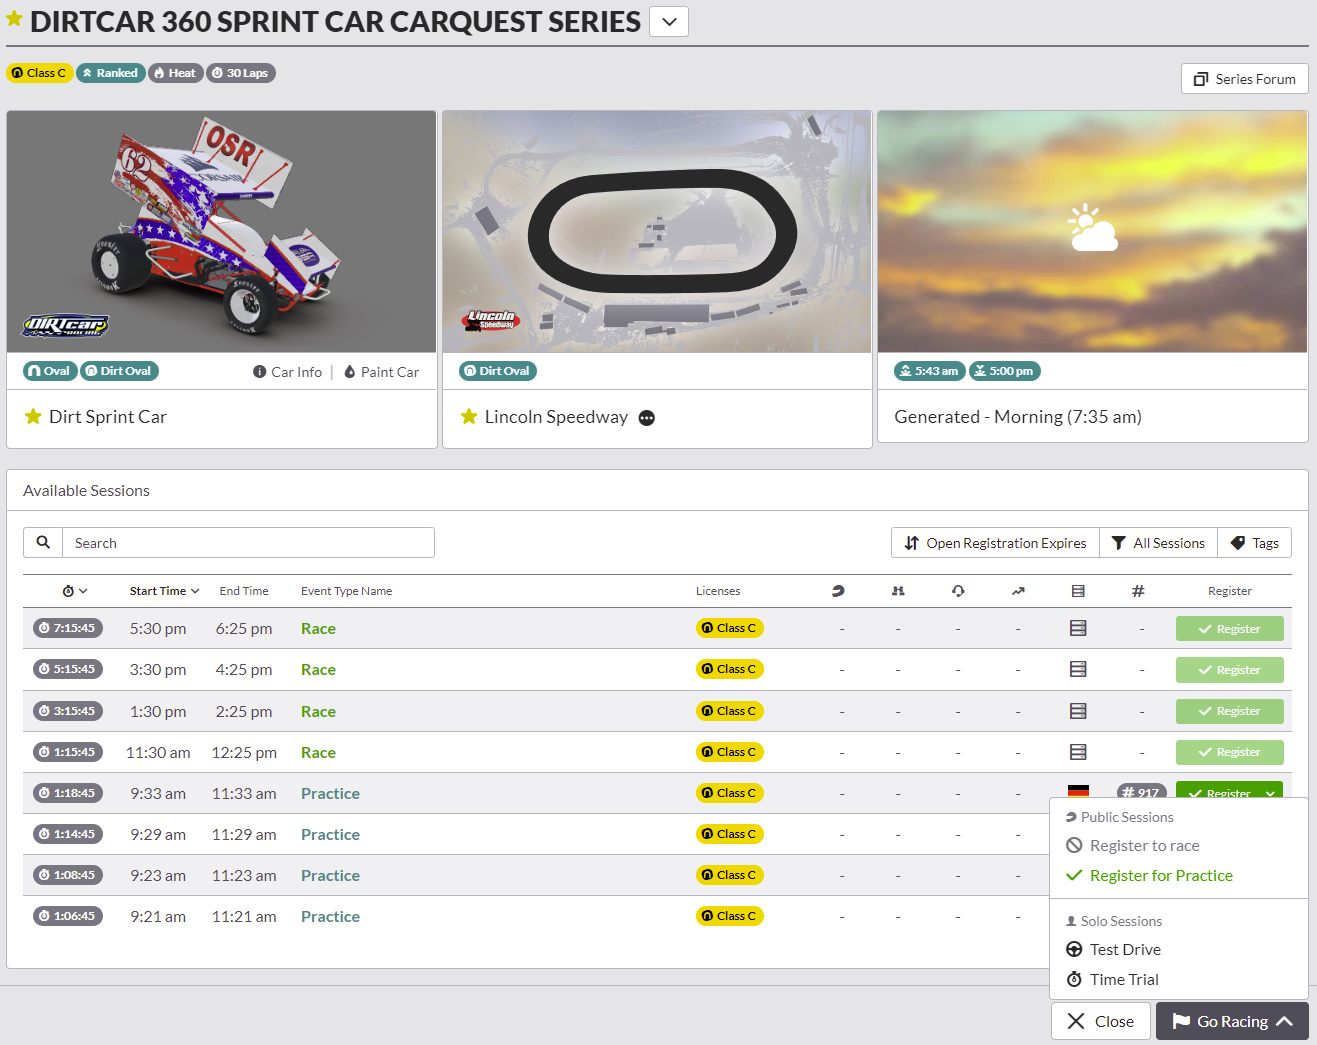This screenshot has width=1317, height=1045.
Task: Open the All Sessions filter
Action: 1158,543
